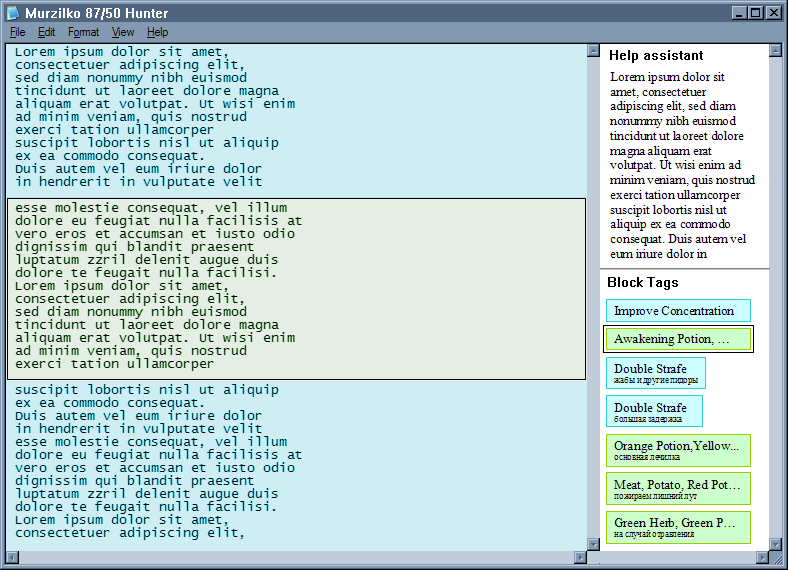Open the Help menu
This screenshot has height=570, width=788.
pos(157,32)
